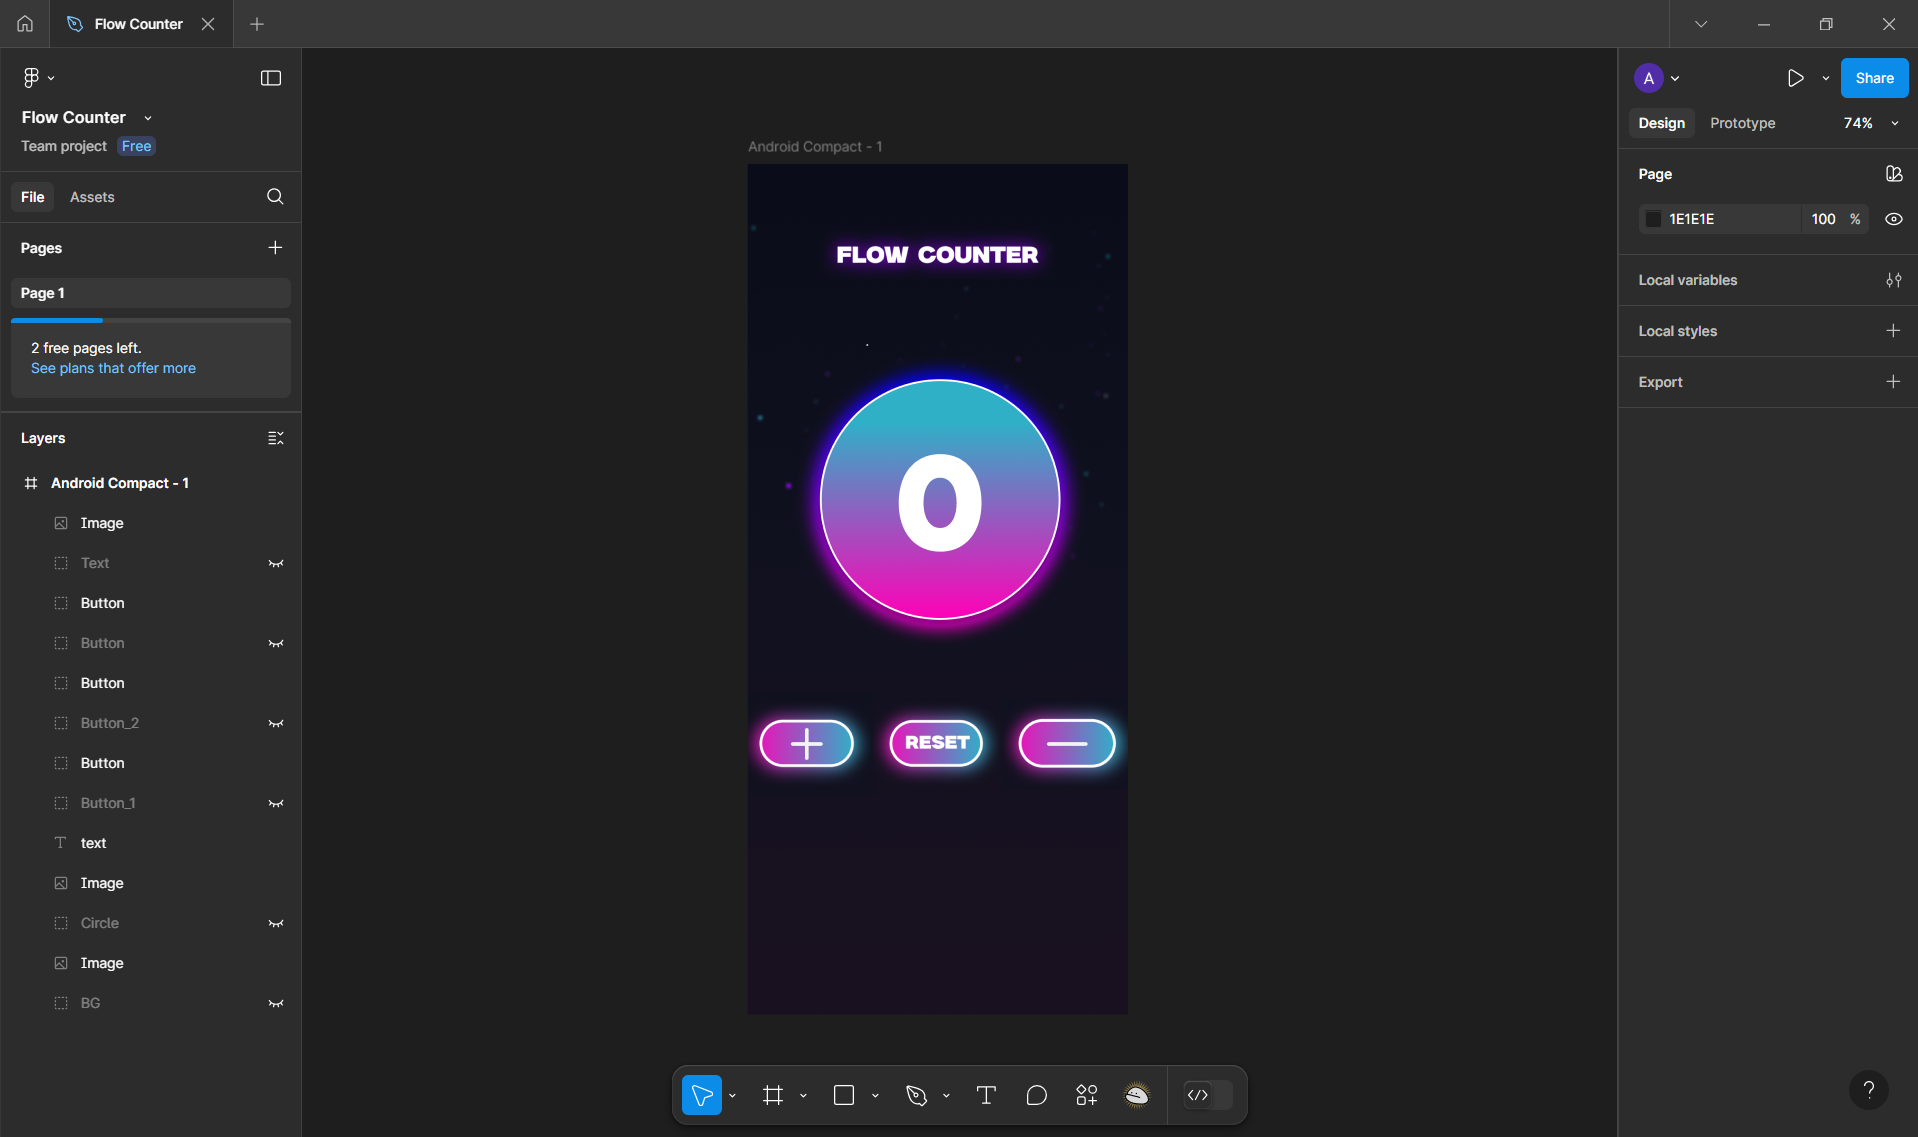The height and width of the screenshot is (1137, 1918).
Task: Click the home icon in the tab bar
Action: 25,24
